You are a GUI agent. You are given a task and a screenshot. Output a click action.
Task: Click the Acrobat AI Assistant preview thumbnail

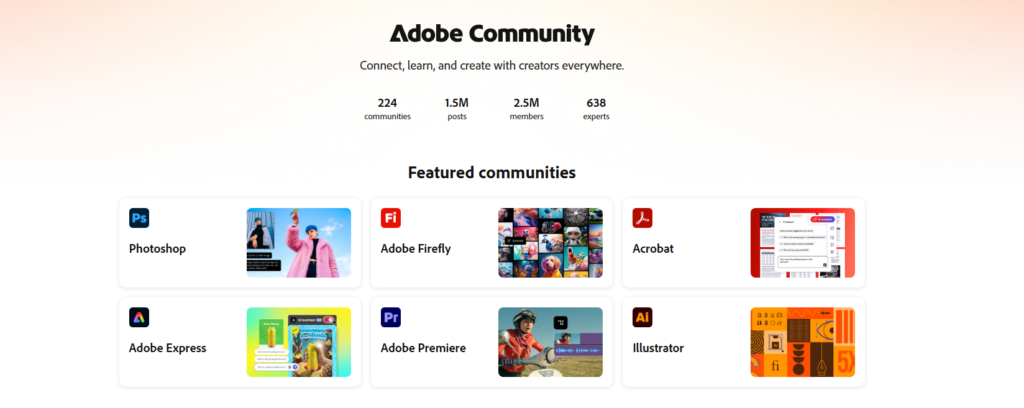click(x=803, y=243)
